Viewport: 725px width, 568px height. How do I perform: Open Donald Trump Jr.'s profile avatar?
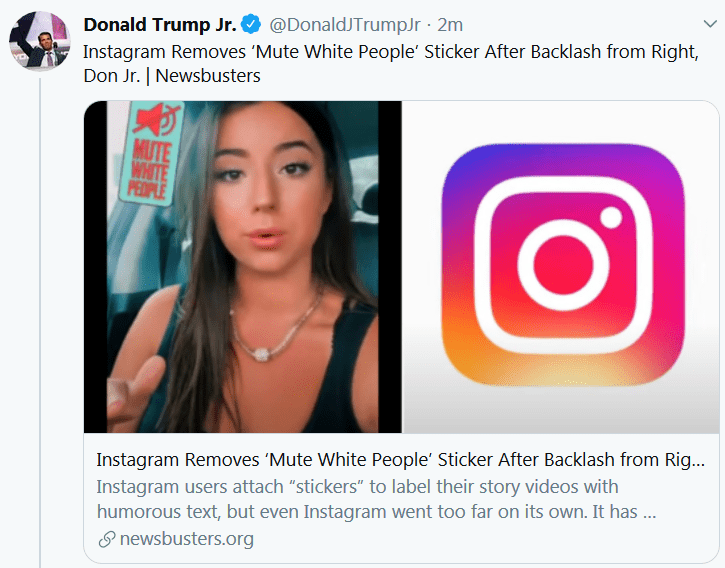pos(39,42)
